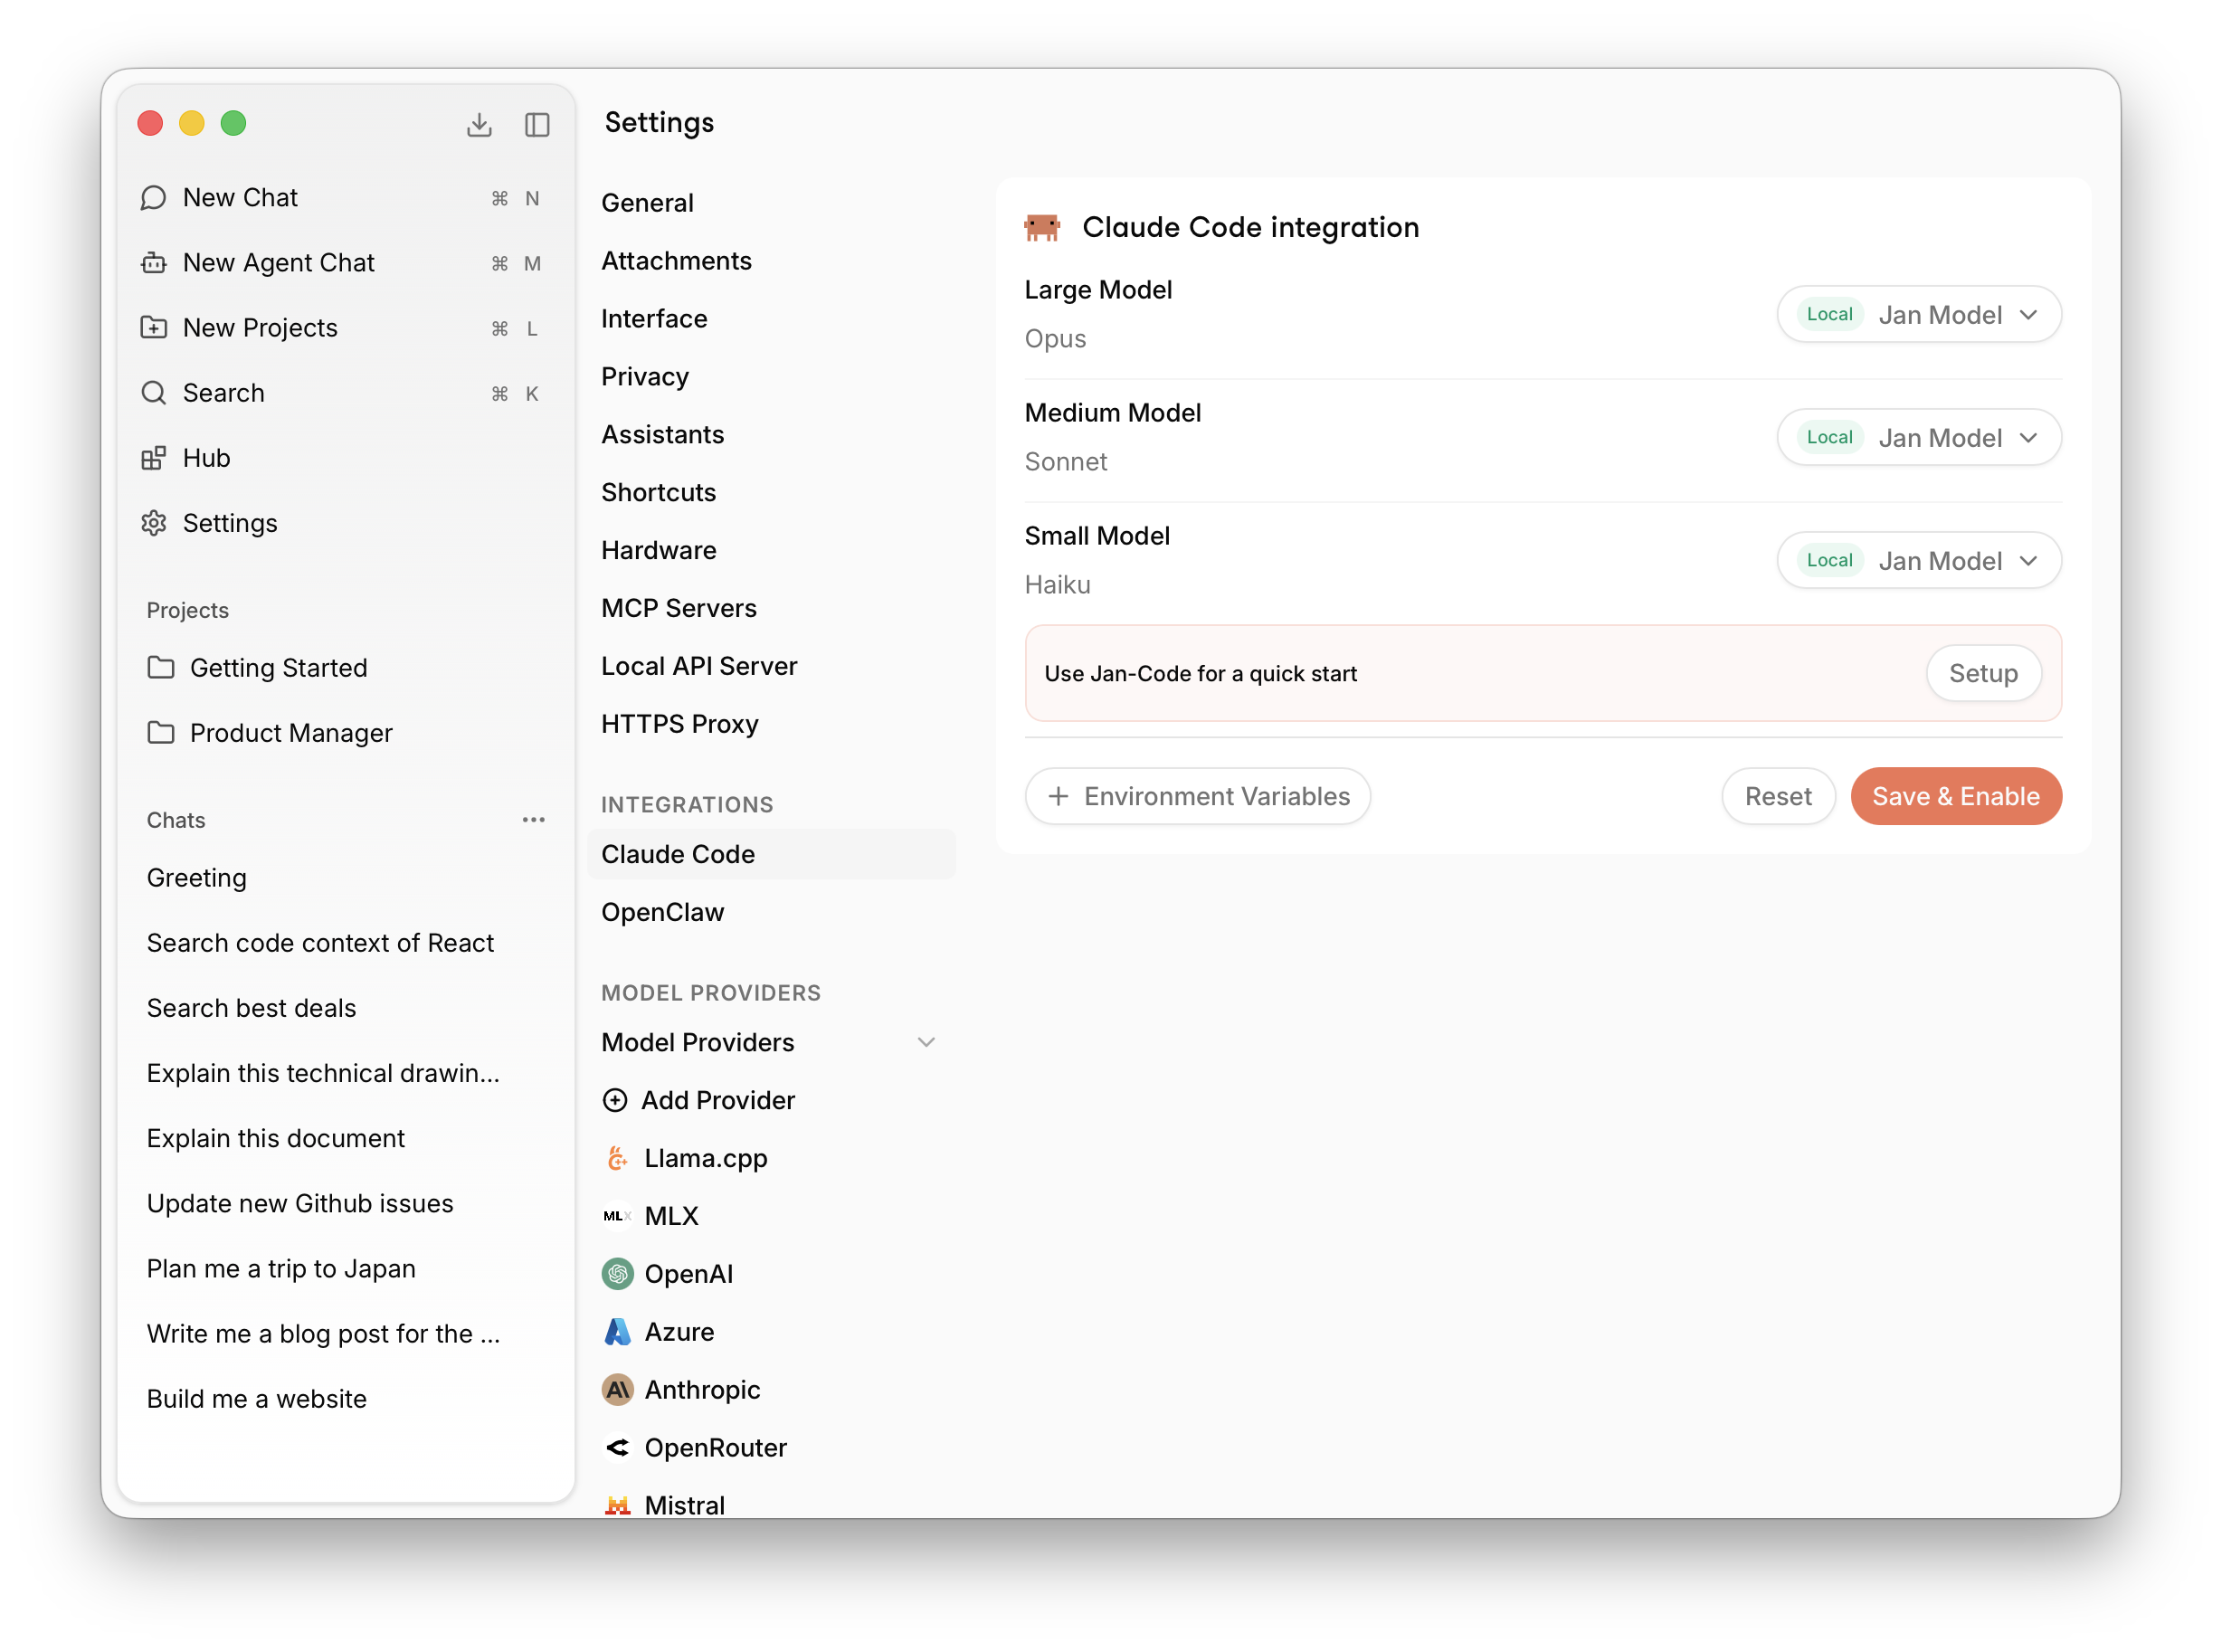Open Small Model Jan Model dropdown
Image resolution: width=2222 pixels, height=1652 pixels.
pyautogui.click(x=1918, y=561)
